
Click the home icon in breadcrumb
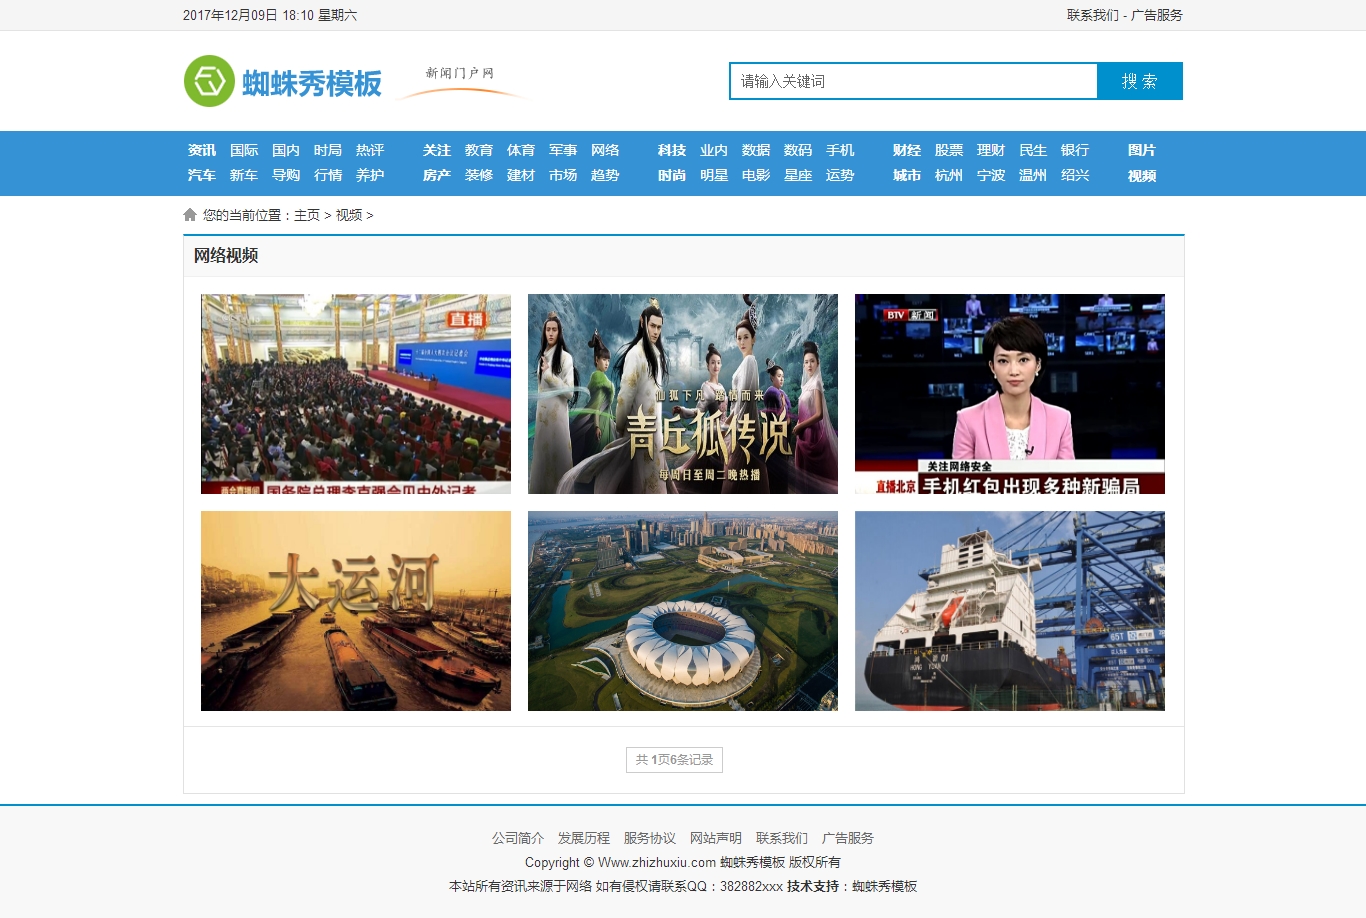(x=190, y=215)
